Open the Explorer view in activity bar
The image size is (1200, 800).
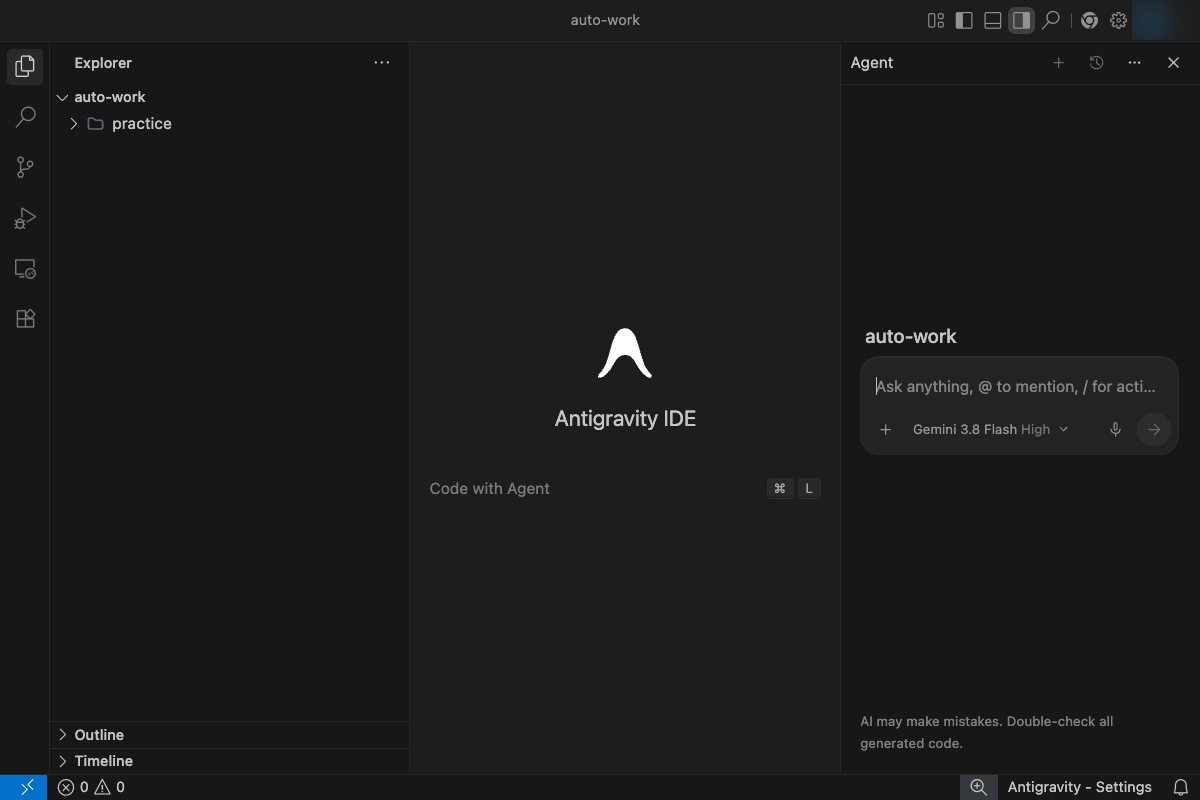tap(26, 67)
